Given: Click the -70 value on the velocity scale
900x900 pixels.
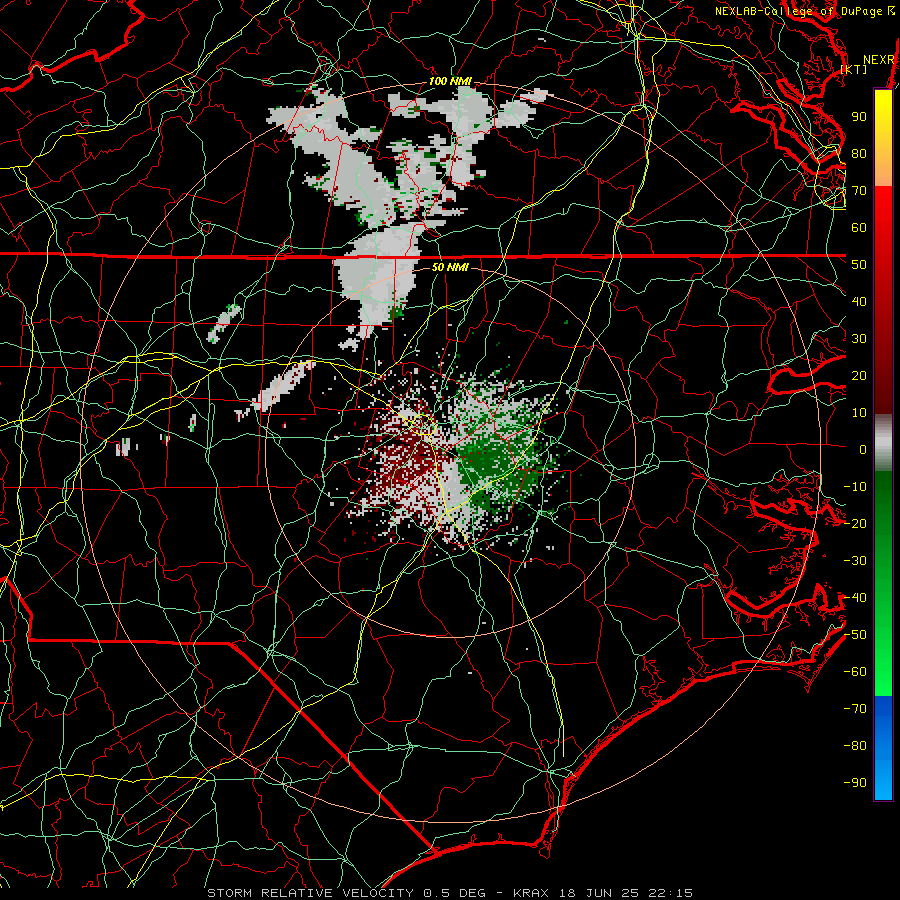Looking at the screenshot, I should point(855,709).
